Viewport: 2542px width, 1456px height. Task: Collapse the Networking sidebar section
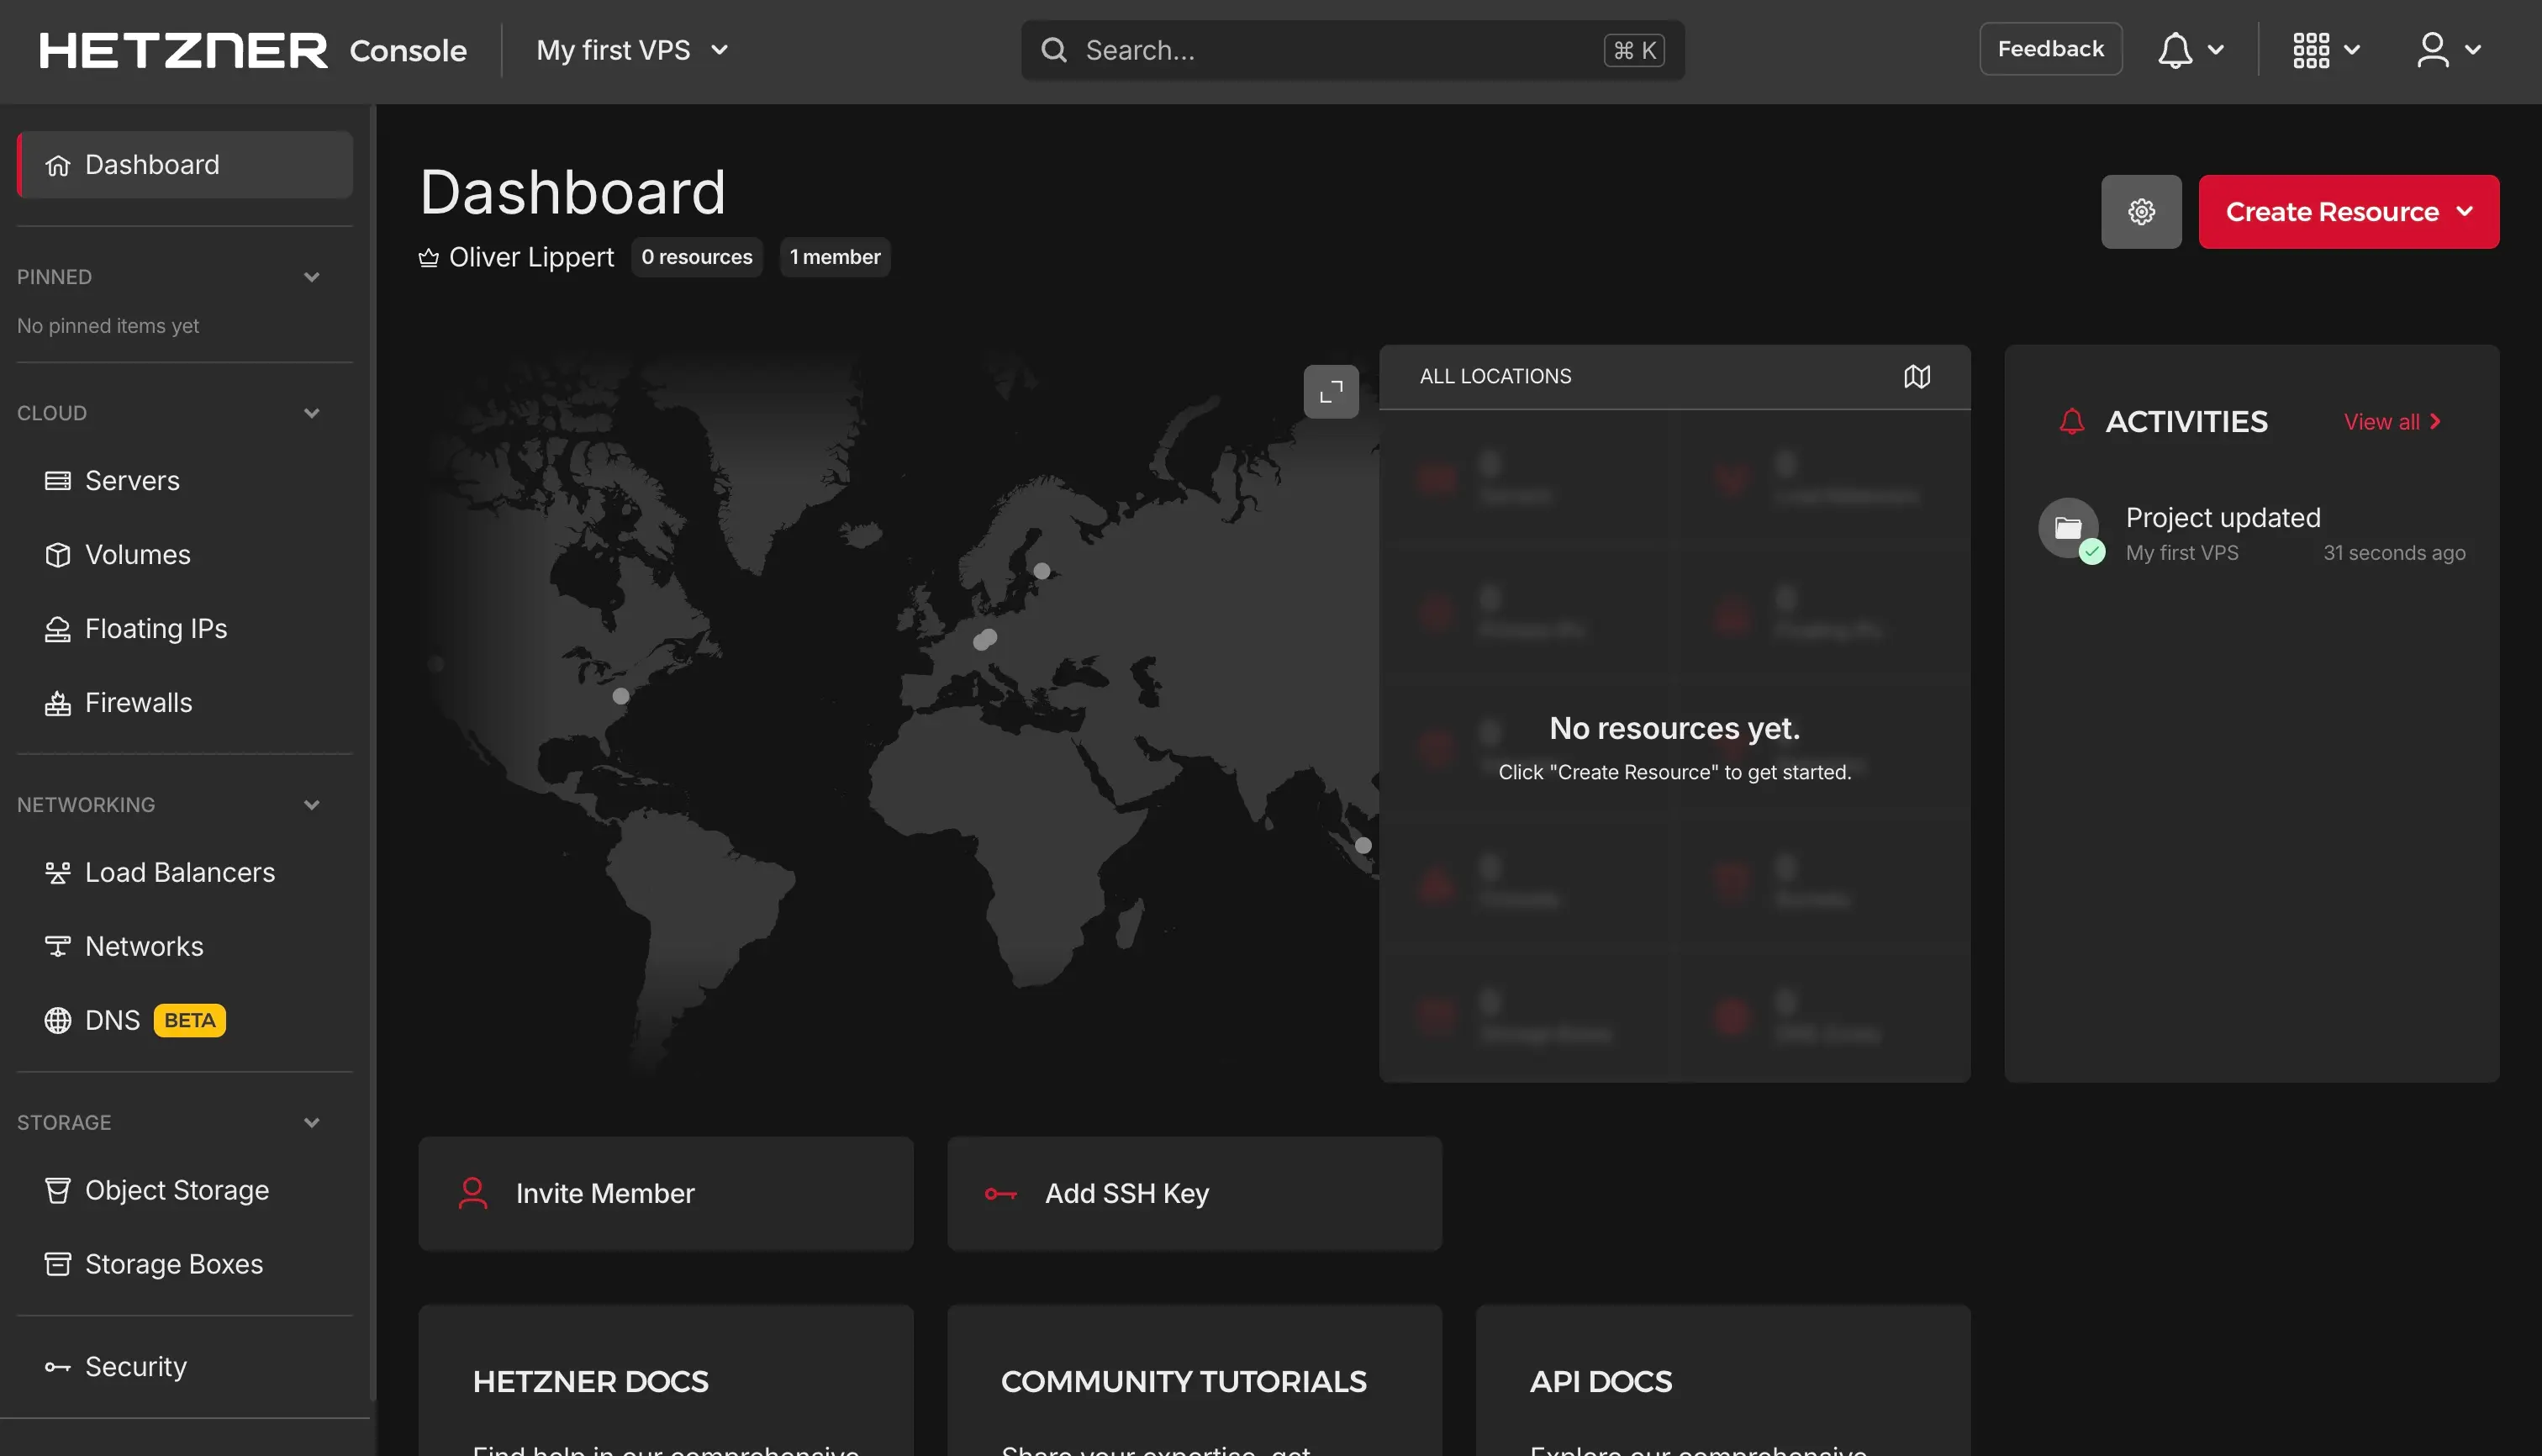point(311,805)
